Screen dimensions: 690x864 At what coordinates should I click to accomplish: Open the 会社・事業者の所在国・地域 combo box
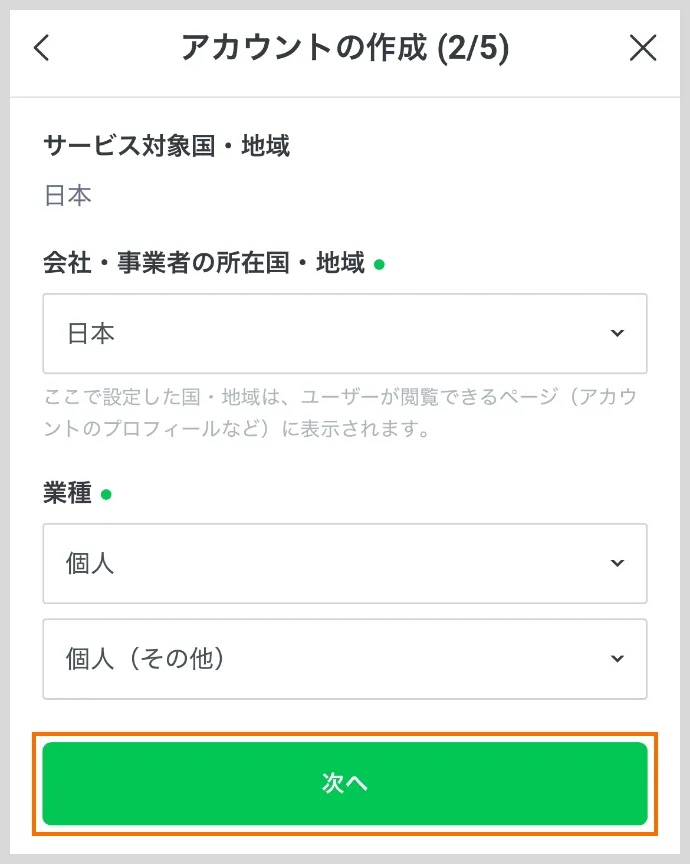pyautogui.click(x=345, y=334)
